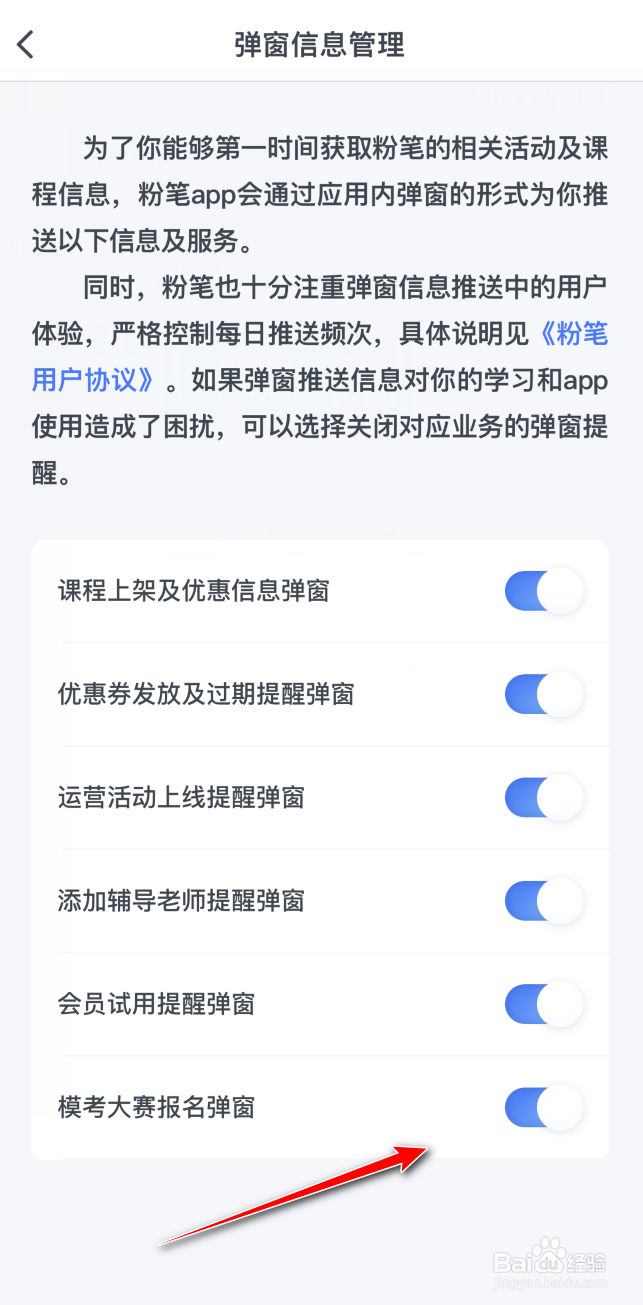Screen dimensions: 643x1305
Task: Open the 《粉笔用户协议》 link
Action: tap(94, 379)
